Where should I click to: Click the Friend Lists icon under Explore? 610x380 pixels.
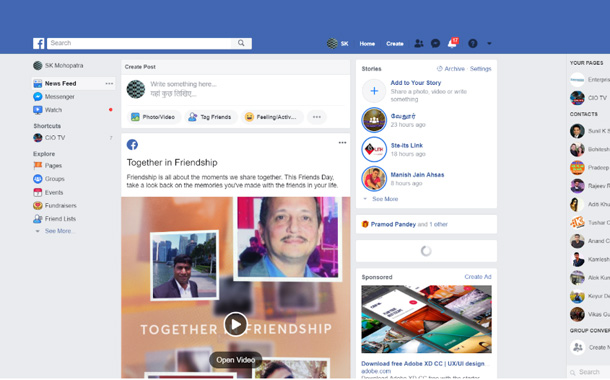[x=38, y=219]
